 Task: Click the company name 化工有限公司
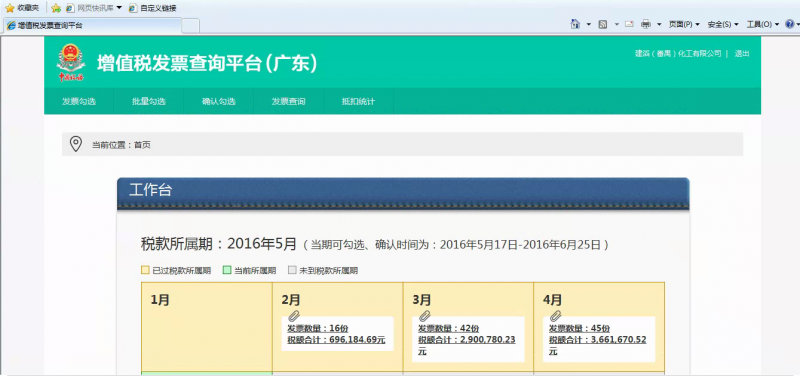pos(678,54)
